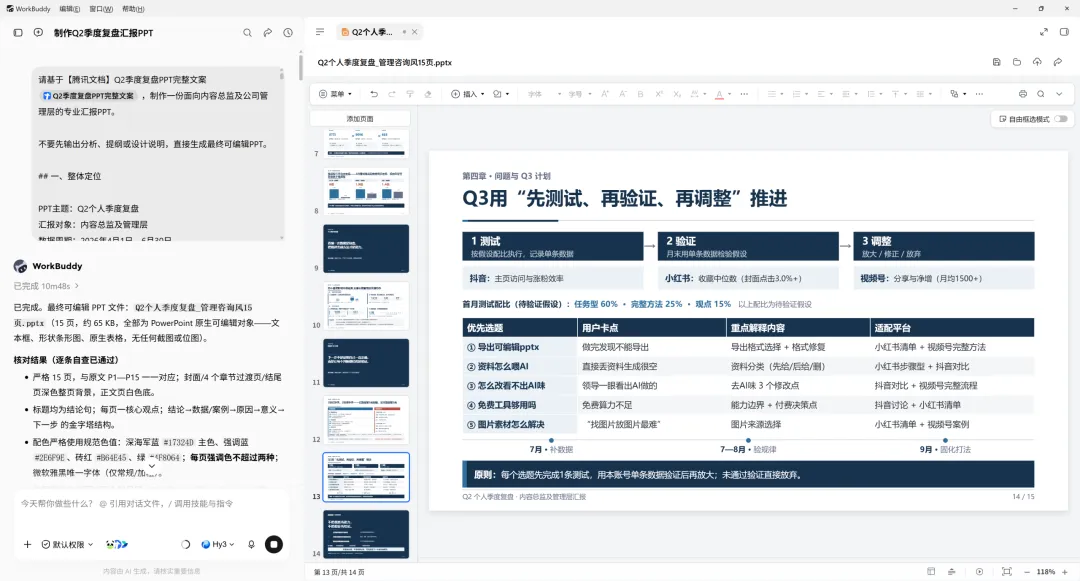Undo the last edit
Image resolution: width=1080 pixels, height=581 pixels.
374,94
